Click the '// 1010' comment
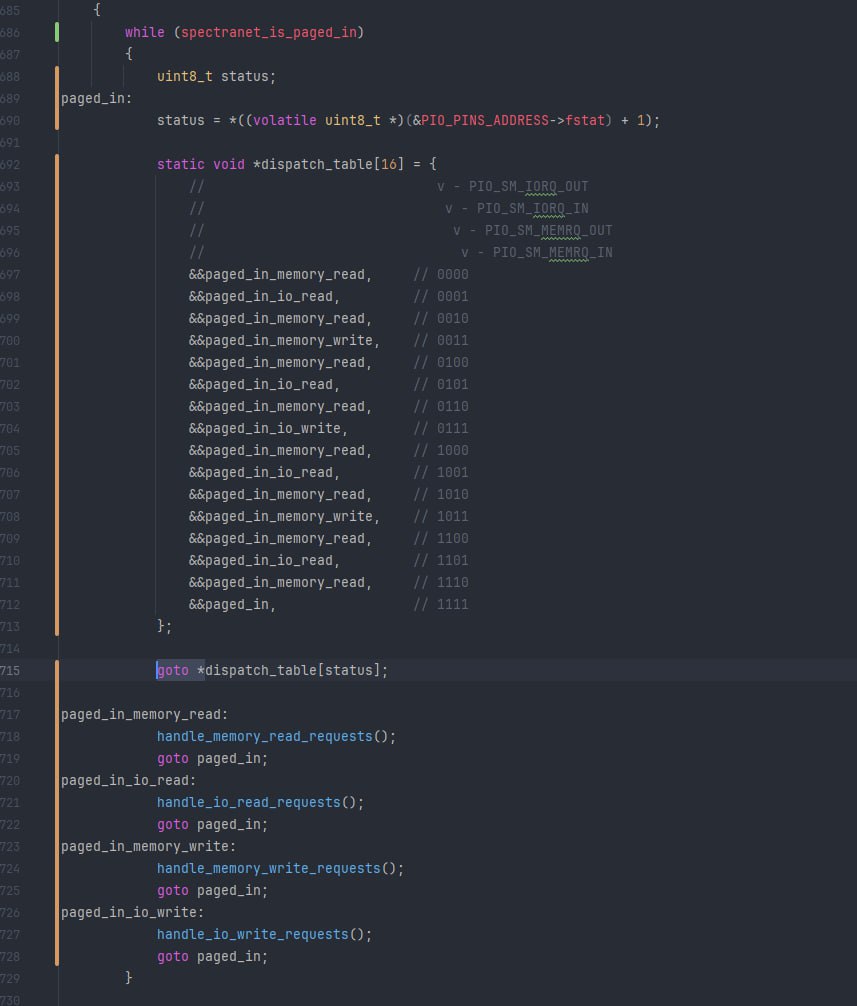Screen dimensions: 857x1006 (x=441, y=495)
